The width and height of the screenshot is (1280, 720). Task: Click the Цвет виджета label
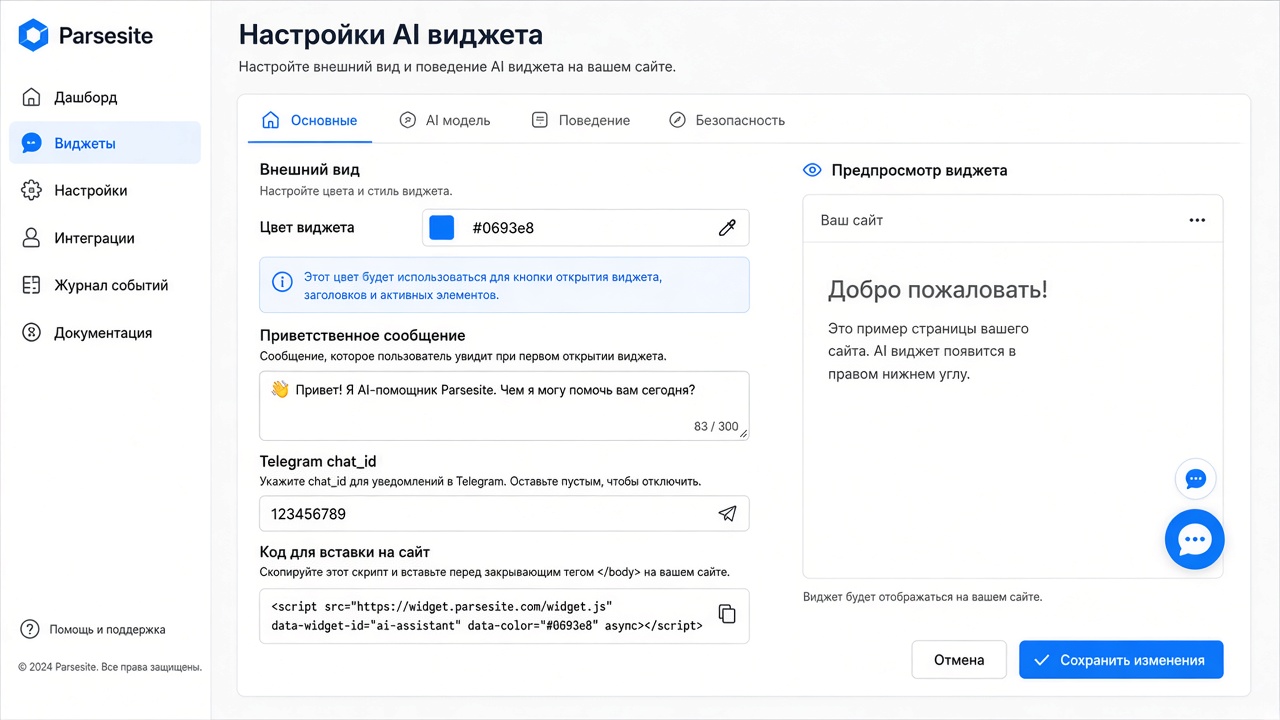pyautogui.click(x=307, y=228)
